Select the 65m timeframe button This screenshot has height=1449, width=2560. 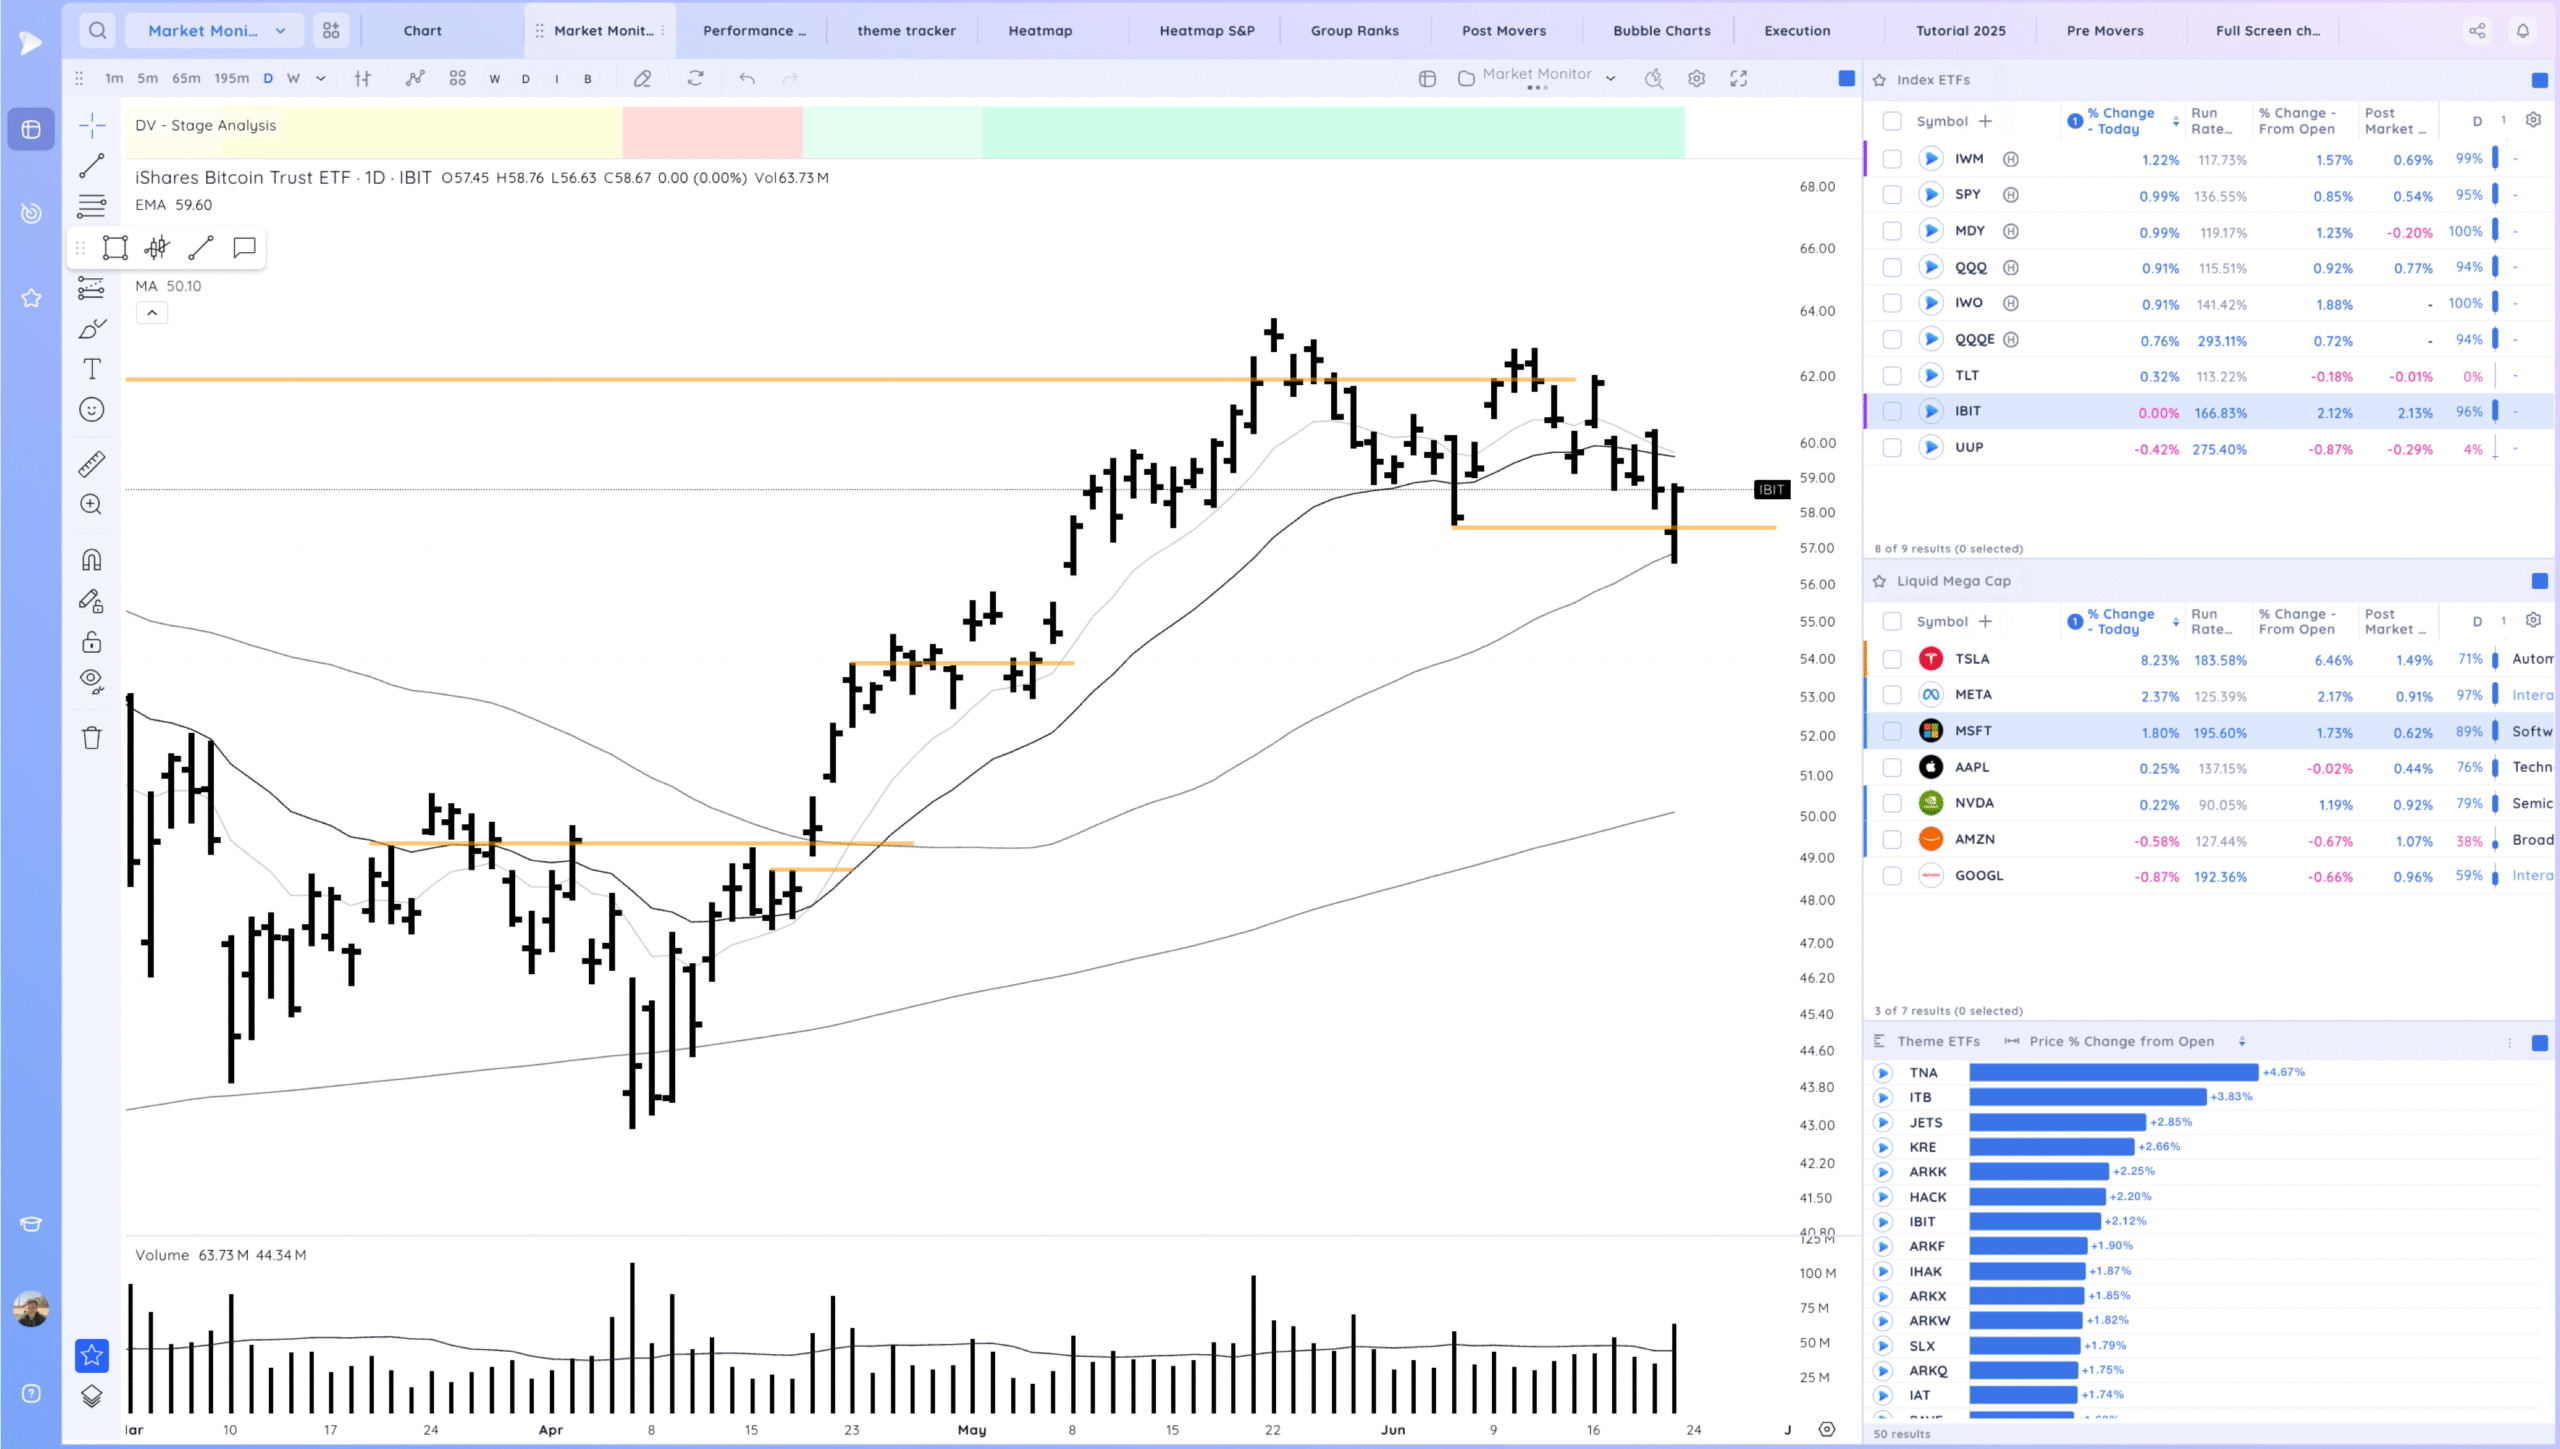click(186, 79)
